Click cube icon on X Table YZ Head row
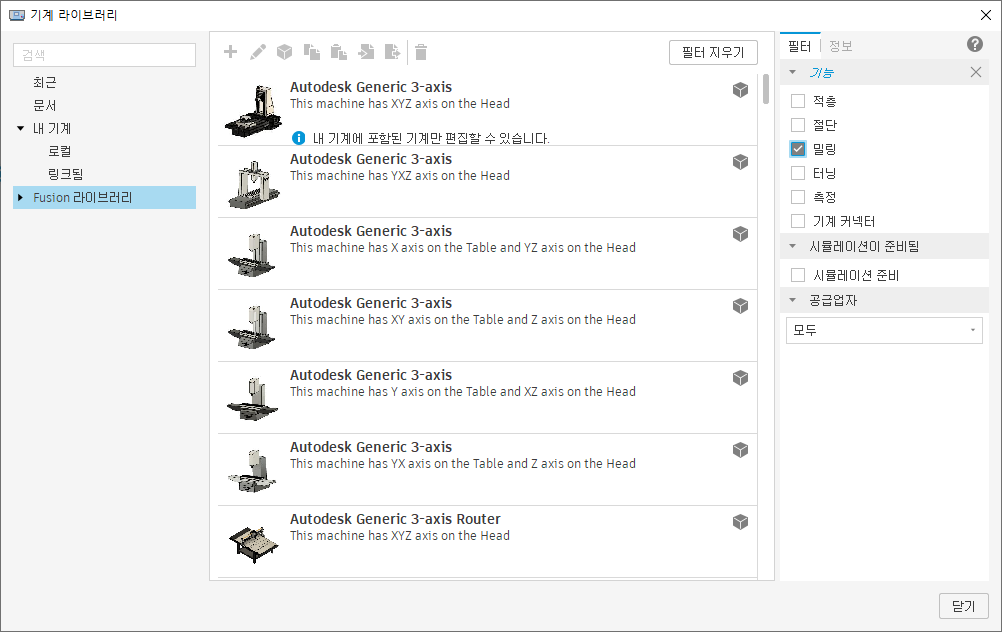This screenshot has width=1002, height=632. [740, 234]
